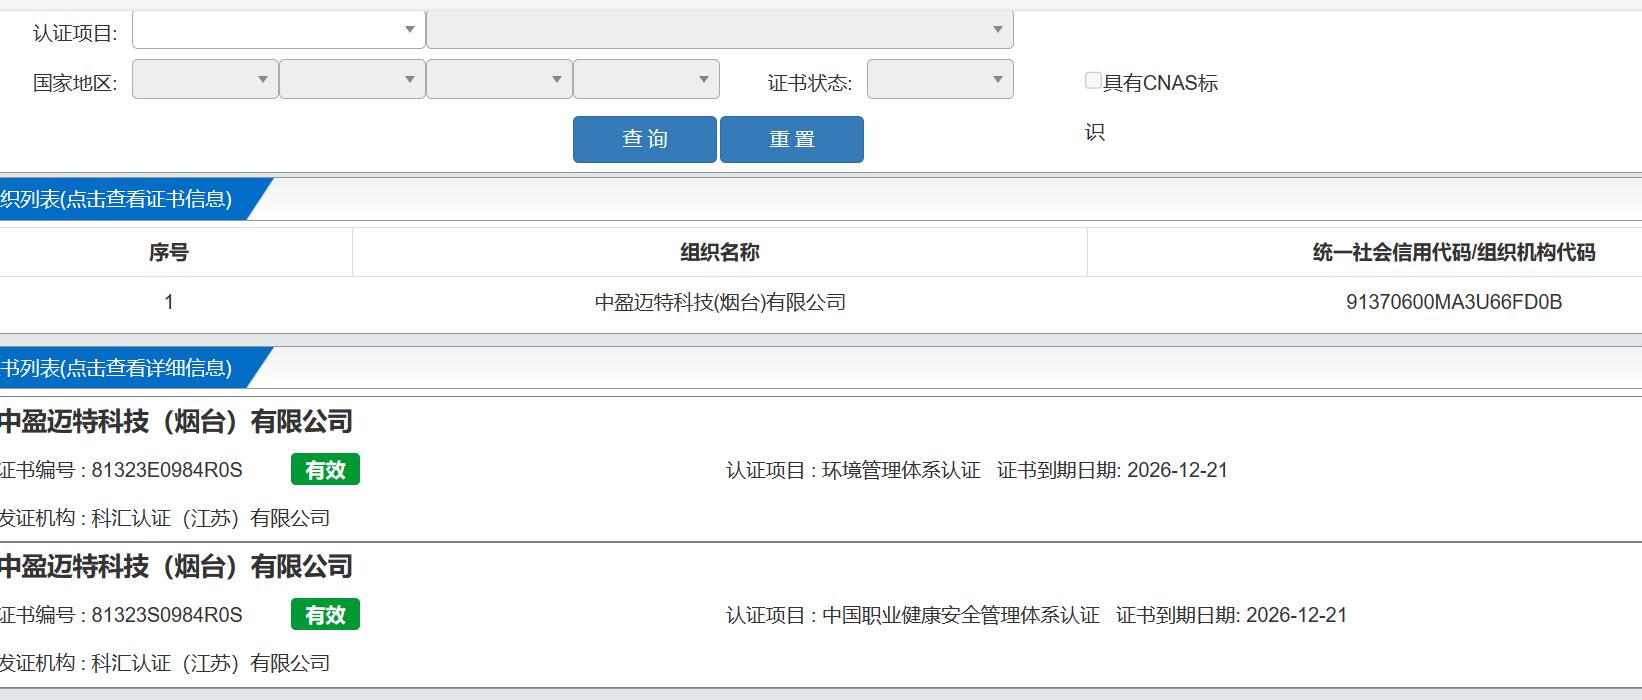
Task: Click sequence number 1 in the table
Action: (169, 302)
